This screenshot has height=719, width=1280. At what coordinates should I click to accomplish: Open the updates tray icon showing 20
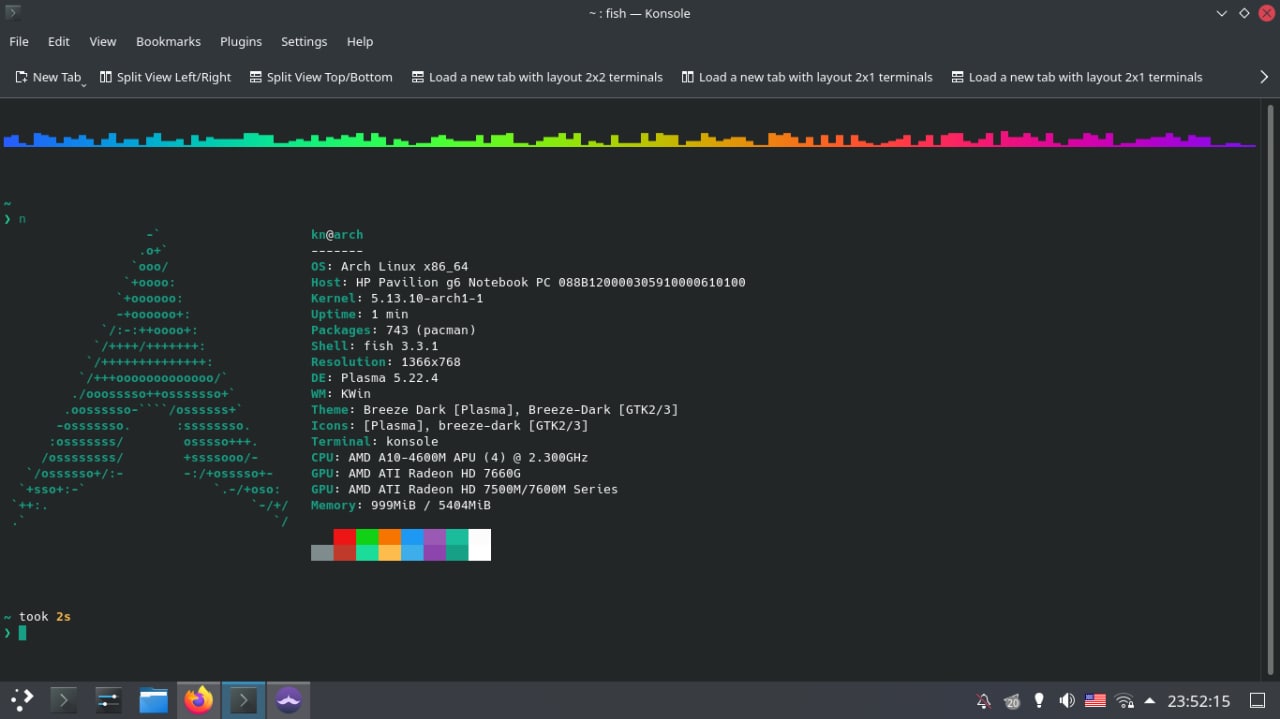click(x=1011, y=701)
